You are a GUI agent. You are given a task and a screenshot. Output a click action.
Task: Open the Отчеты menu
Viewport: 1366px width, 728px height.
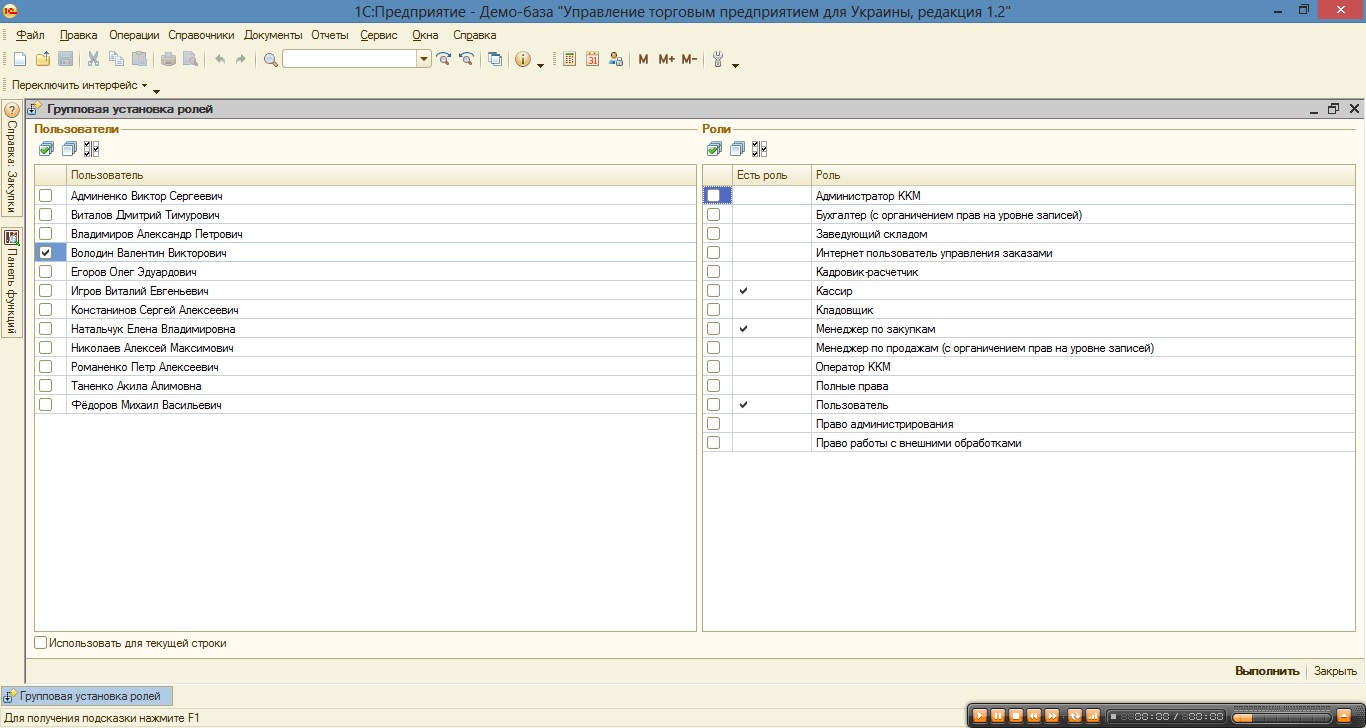tap(330, 35)
